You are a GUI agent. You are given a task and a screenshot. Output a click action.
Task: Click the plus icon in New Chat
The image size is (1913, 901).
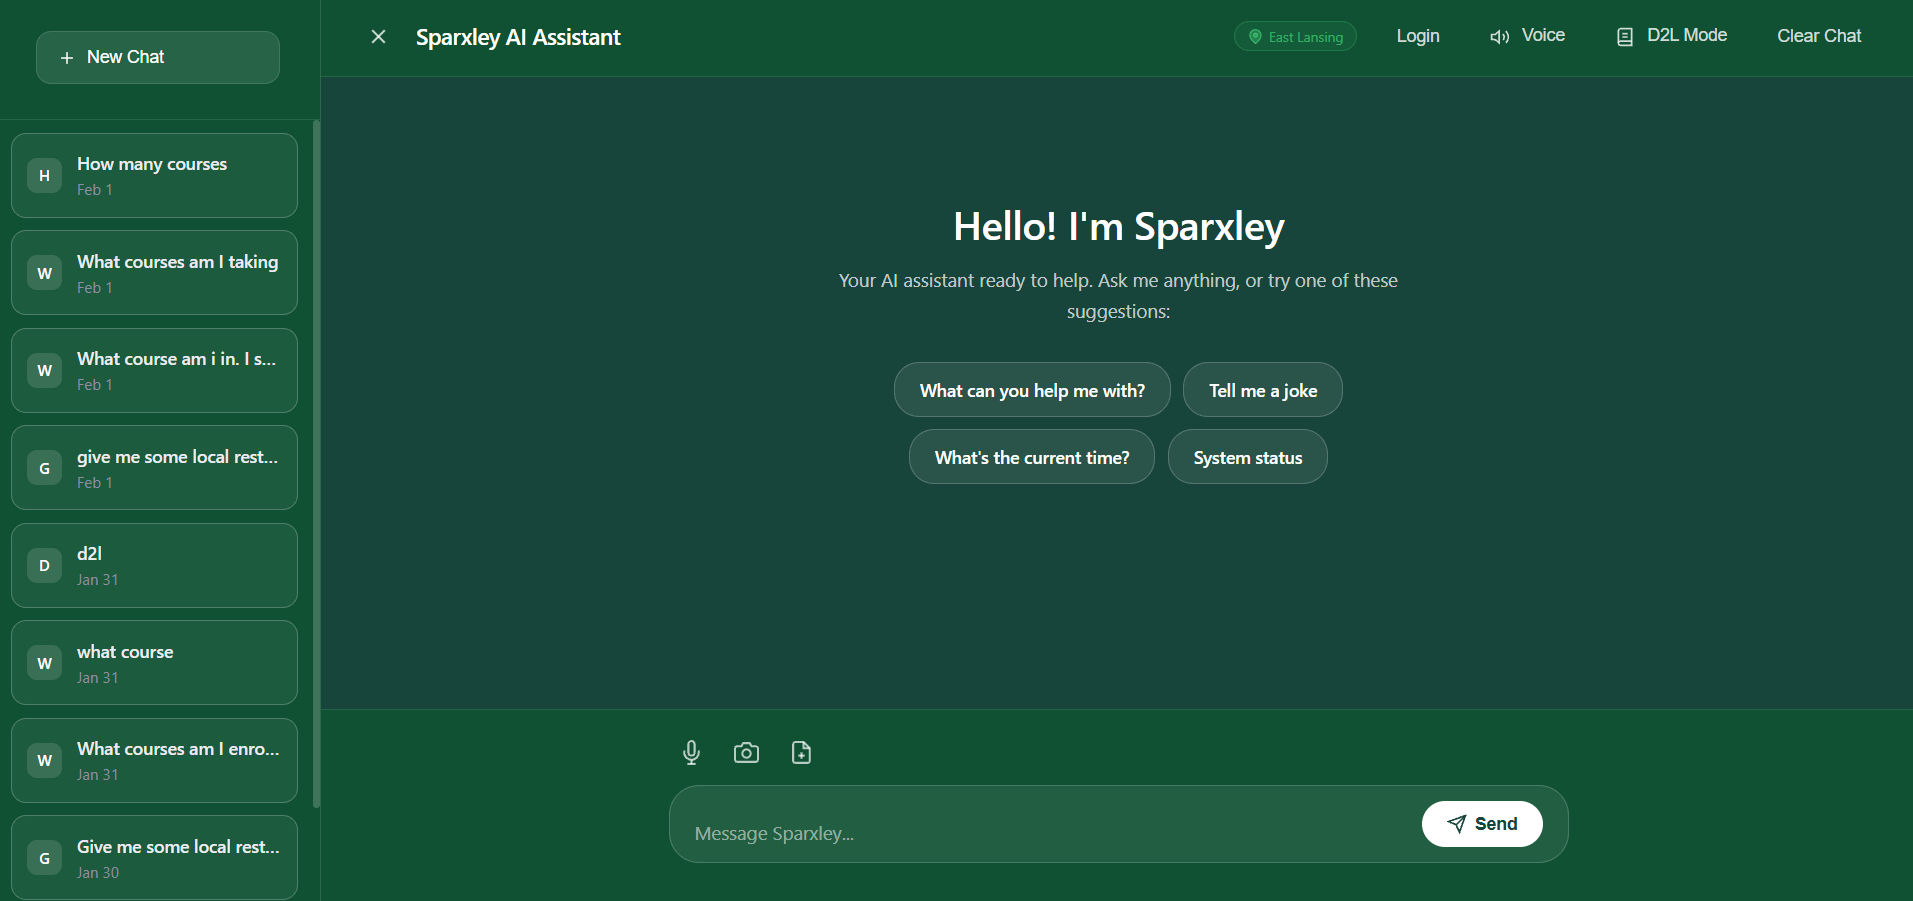[x=67, y=58]
